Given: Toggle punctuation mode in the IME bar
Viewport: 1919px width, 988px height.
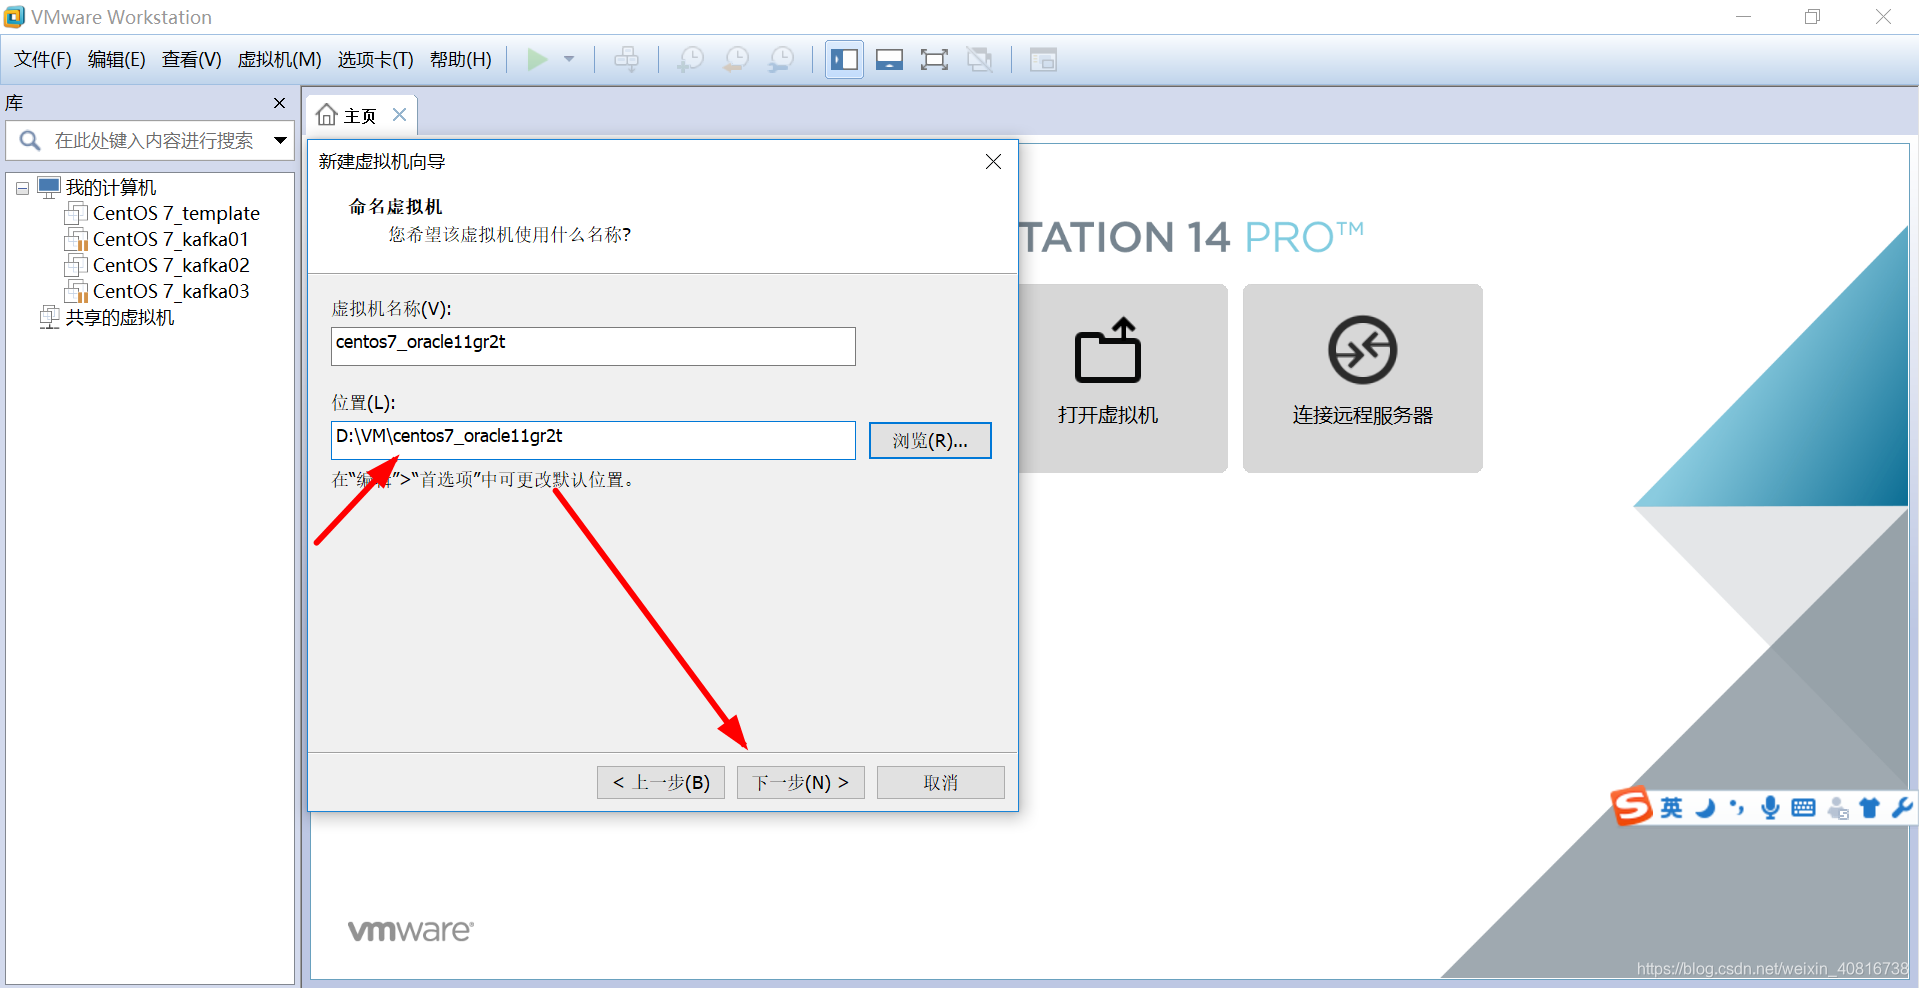Looking at the screenshot, I should [1737, 808].
